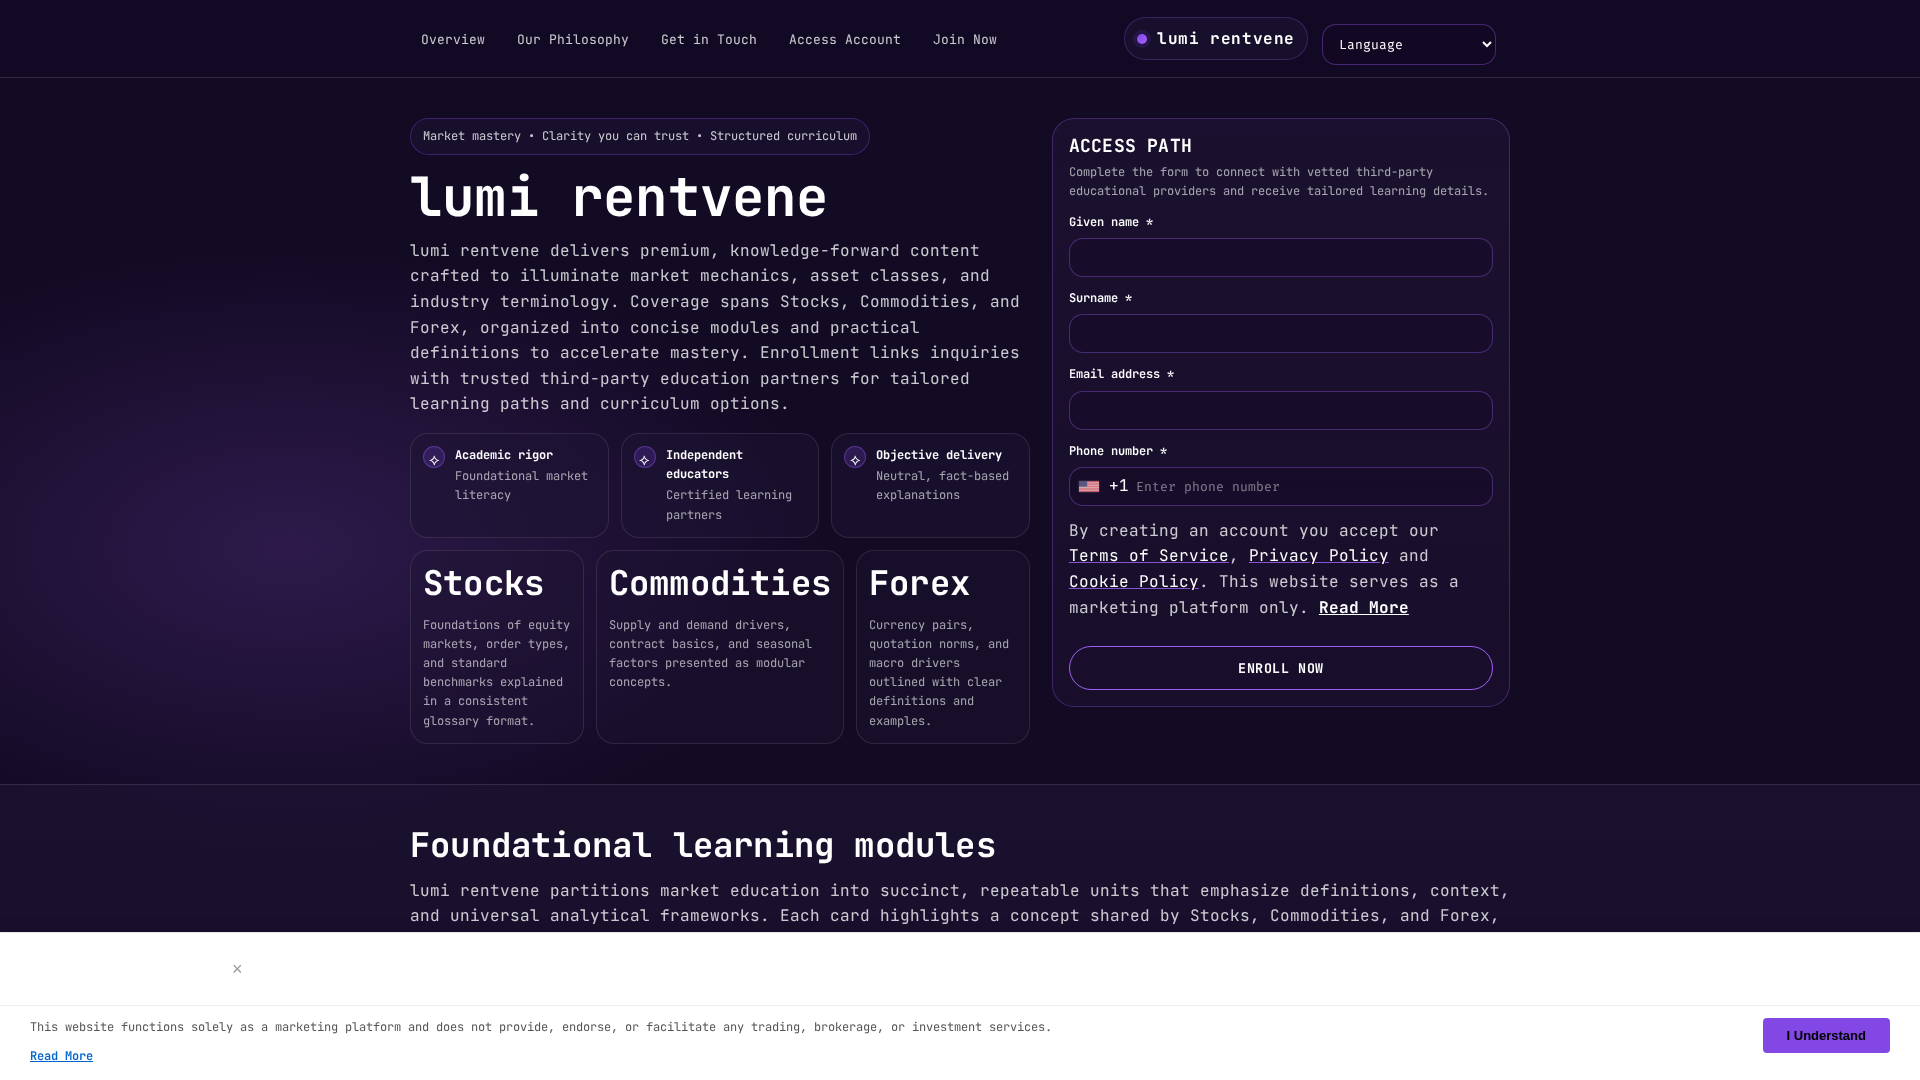The height and width of the screenshot is (1080, 1920).
Task: Focus the Given name input field
Action: pos(1280,258)
